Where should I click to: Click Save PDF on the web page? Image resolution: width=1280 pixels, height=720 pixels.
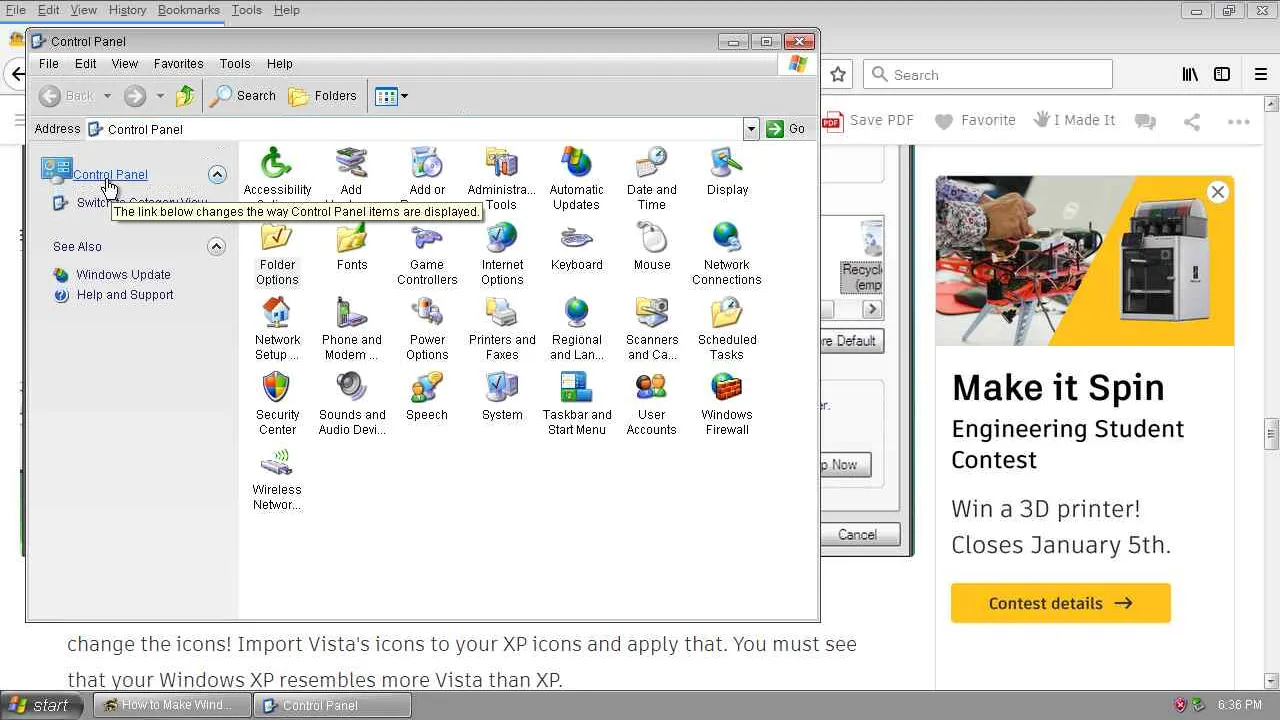868,120
